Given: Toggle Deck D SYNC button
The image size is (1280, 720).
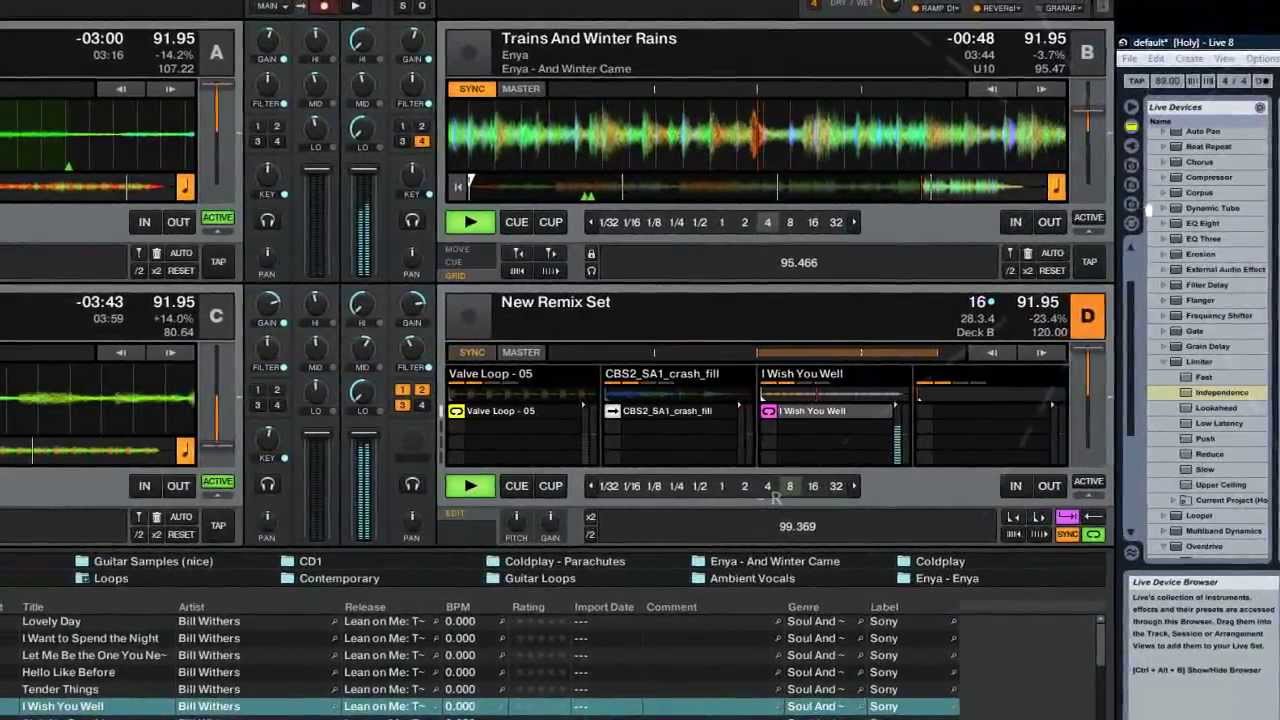Looking at the screenshot, I should point(471,352).
